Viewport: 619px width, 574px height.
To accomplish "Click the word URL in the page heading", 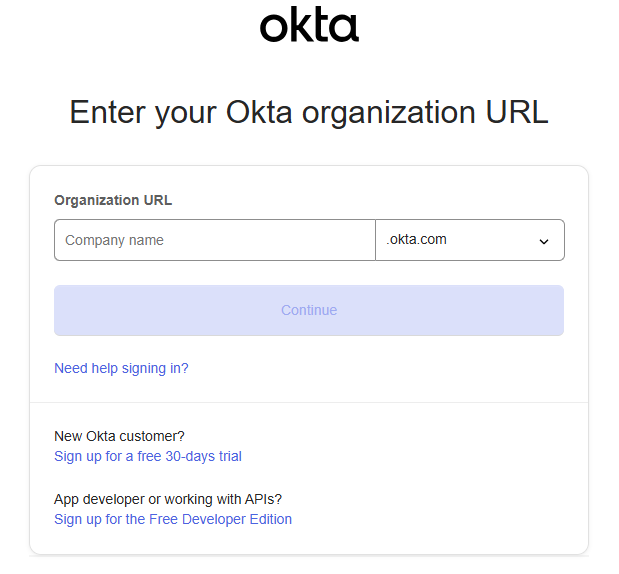I will click(x=517, y=113).
